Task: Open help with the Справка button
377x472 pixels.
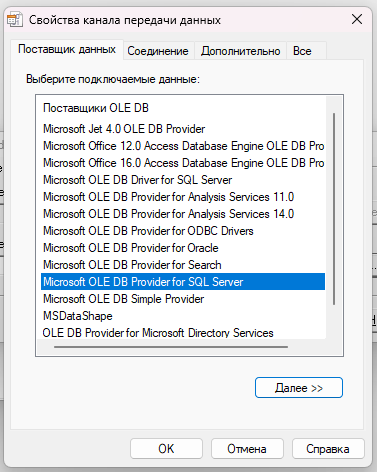Action: (x=328, y=449)
